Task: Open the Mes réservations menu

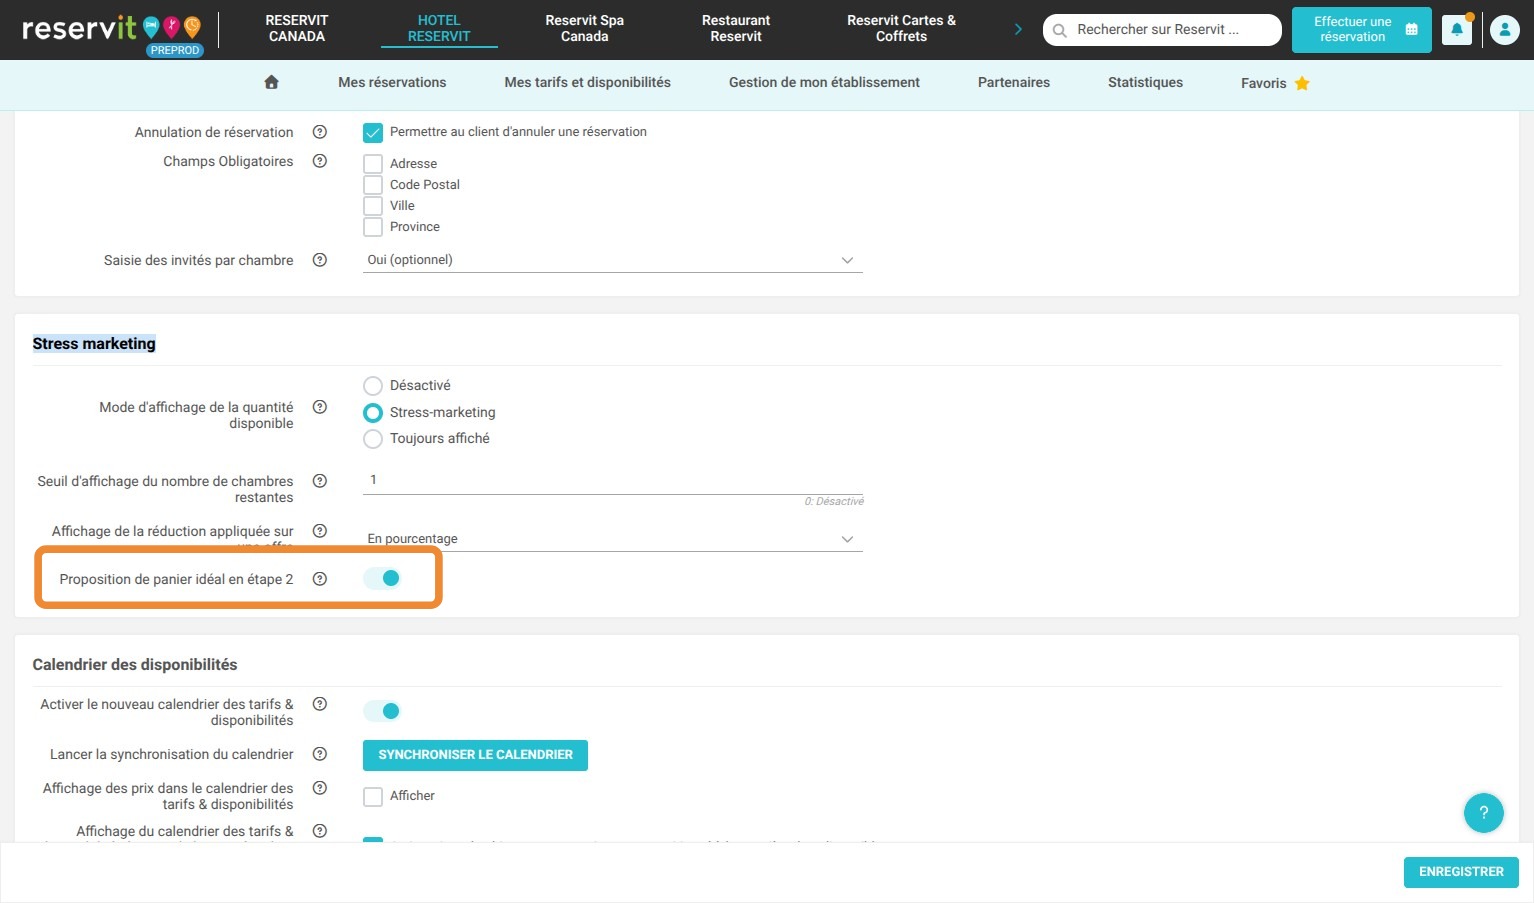Action: (x=392, y=82)
